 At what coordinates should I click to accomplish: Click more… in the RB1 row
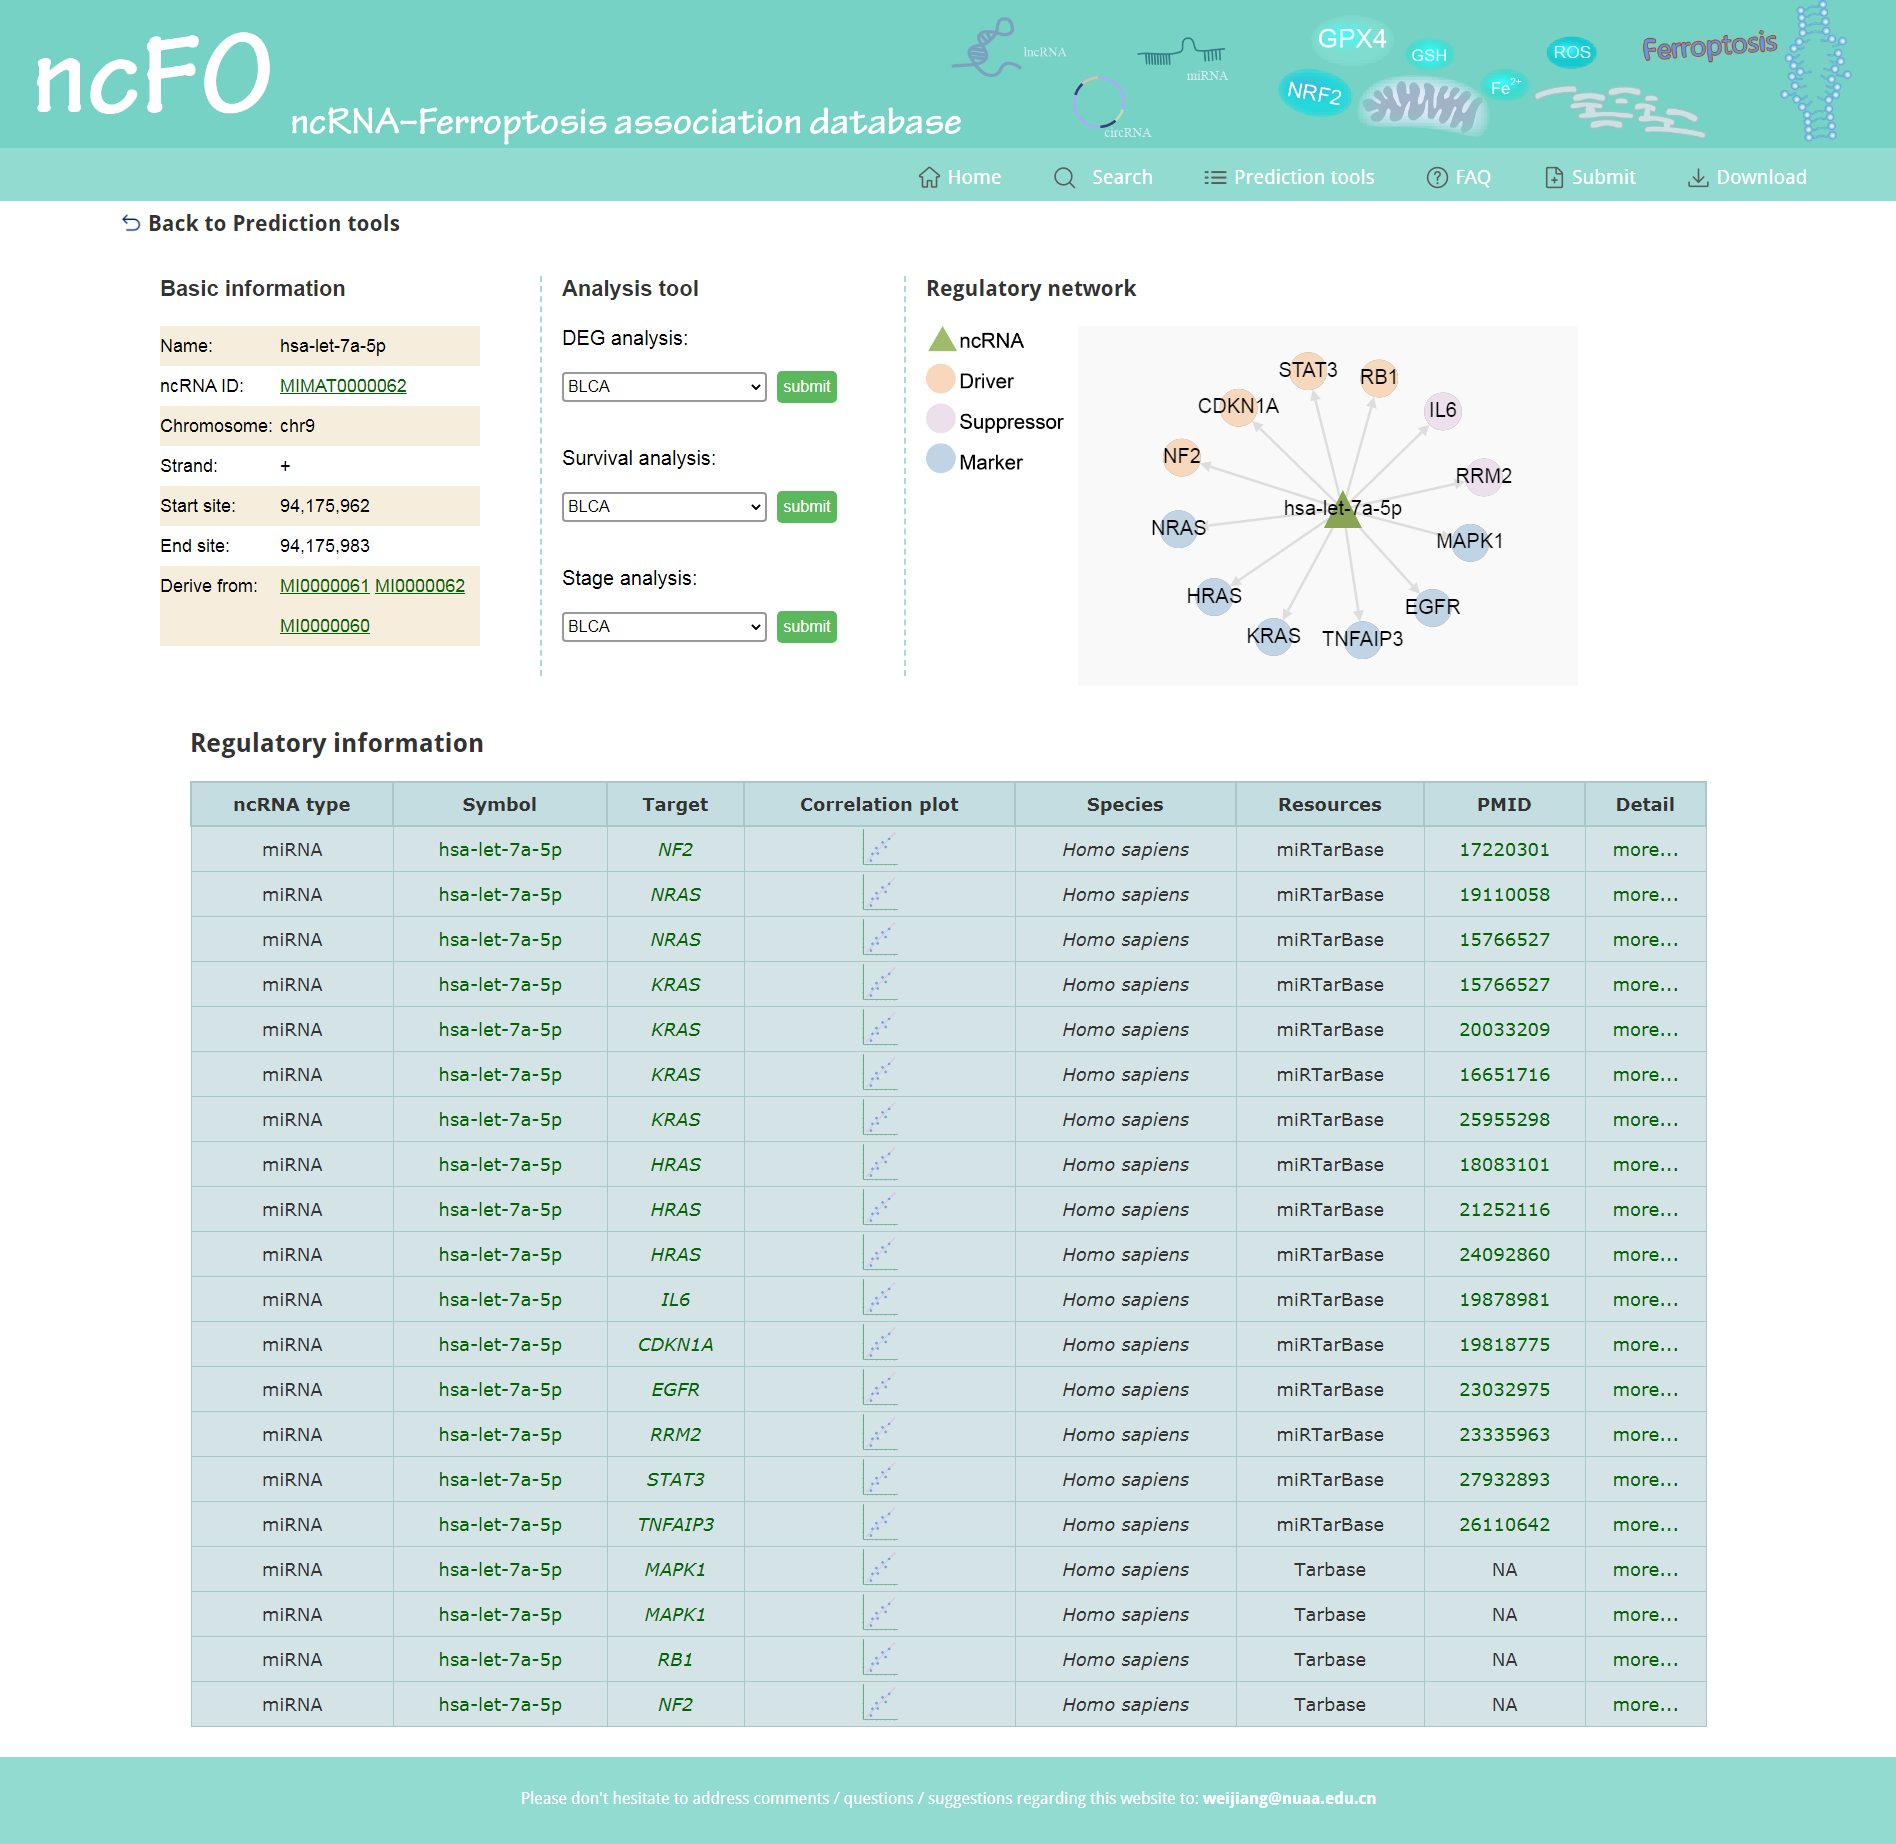pos(1645,1659)
